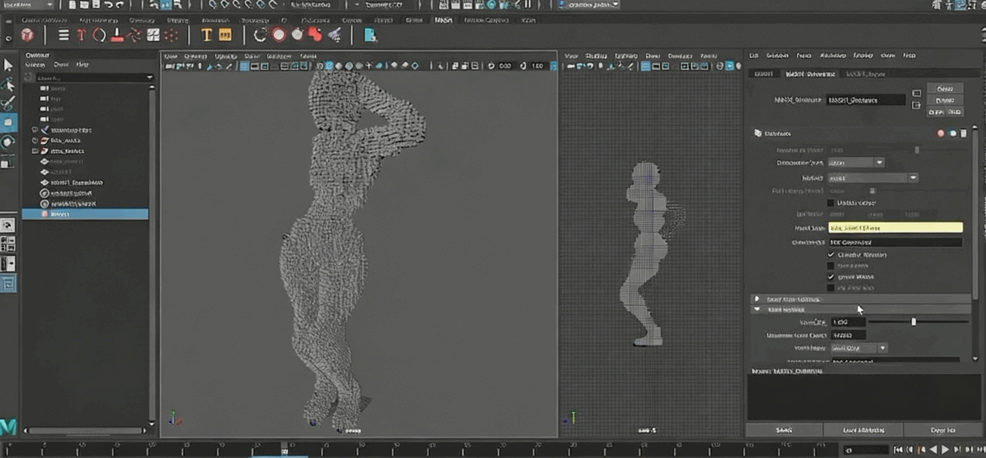
Task: Open the Outliner search field dropdown arrow
Action: pyautogui.click(x=150, y=77)
